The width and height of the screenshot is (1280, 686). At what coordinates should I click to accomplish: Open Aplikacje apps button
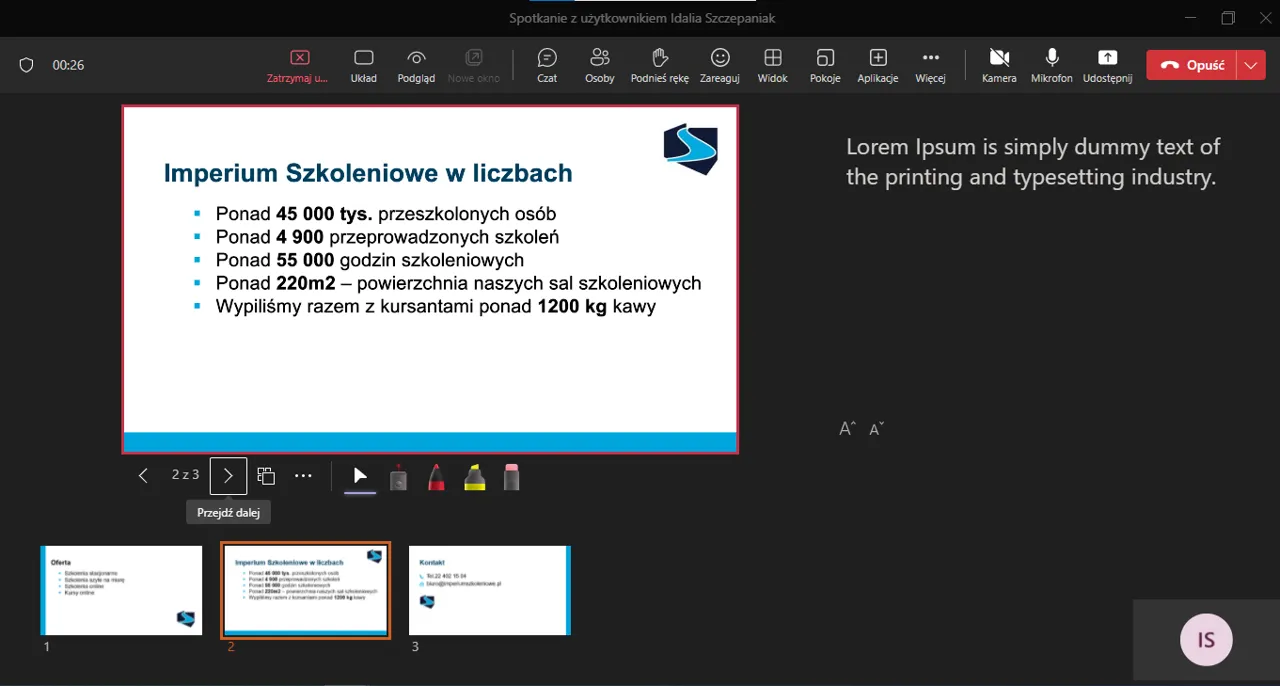pos(877,64)
